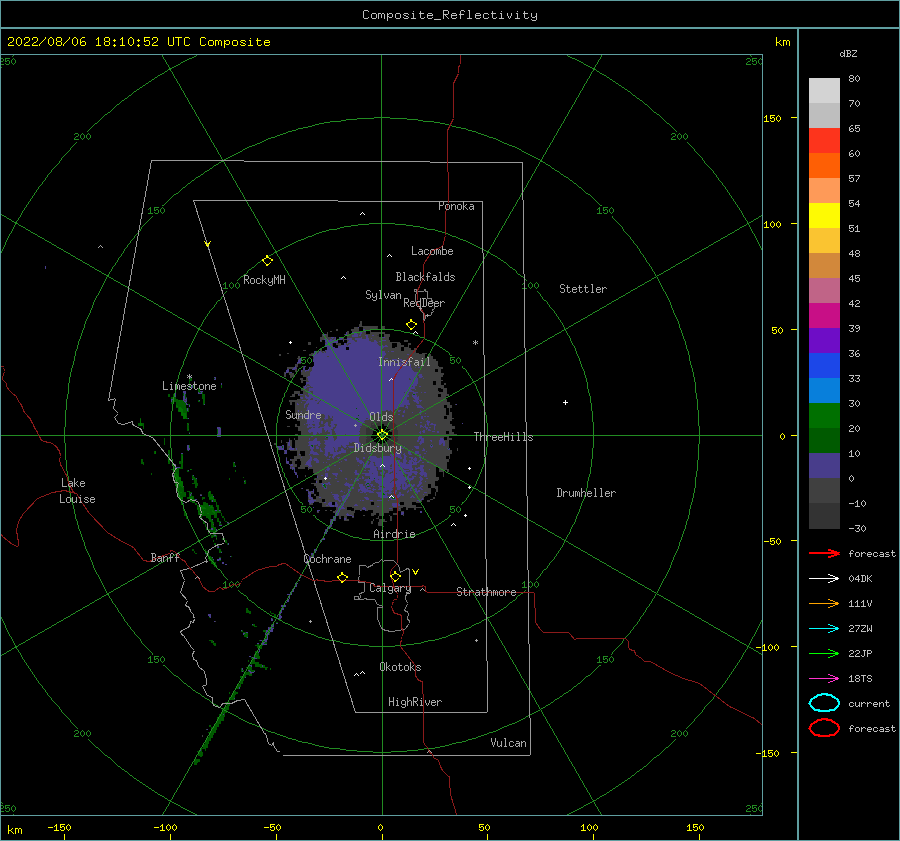The image size is (900, 841).
Task: Click the yellow diamond marker near Cochrane
Action: point(343,577)
